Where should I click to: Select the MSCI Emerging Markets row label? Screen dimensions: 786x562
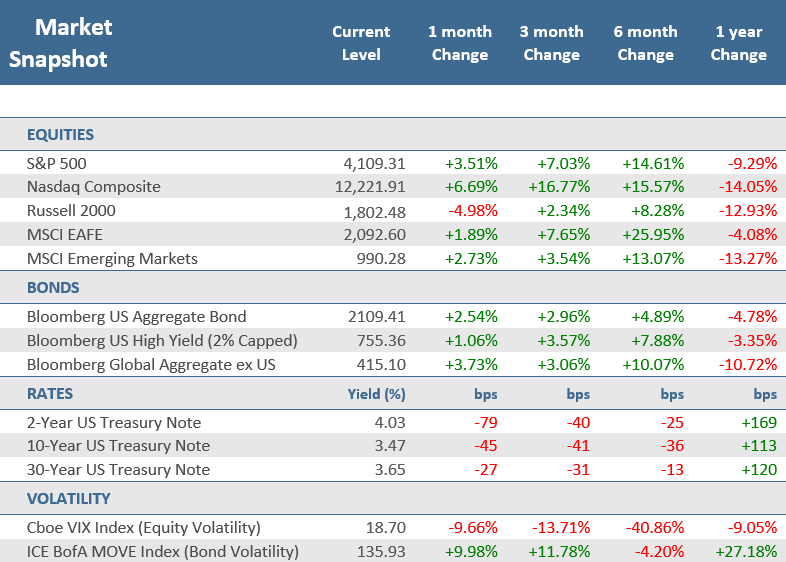pos(112,259)
